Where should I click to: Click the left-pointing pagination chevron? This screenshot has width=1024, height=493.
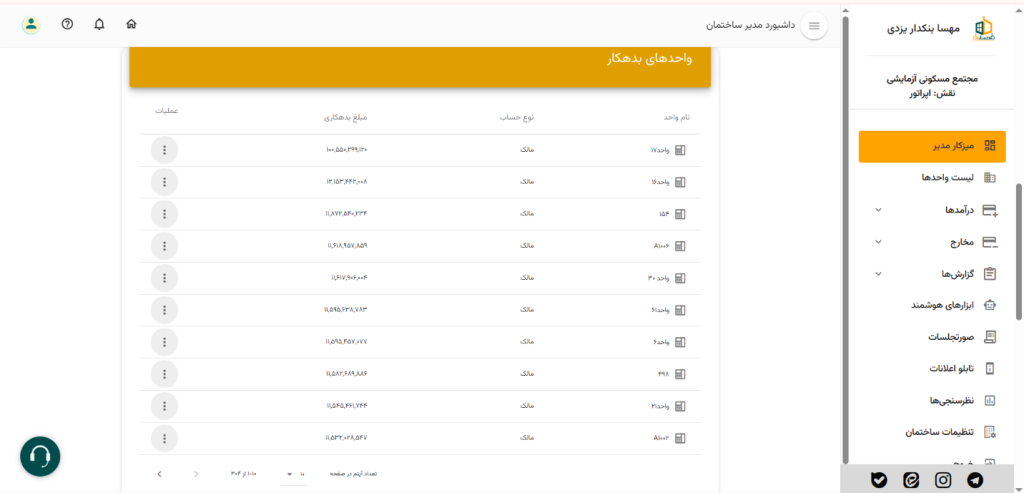[x=160, y=474]
